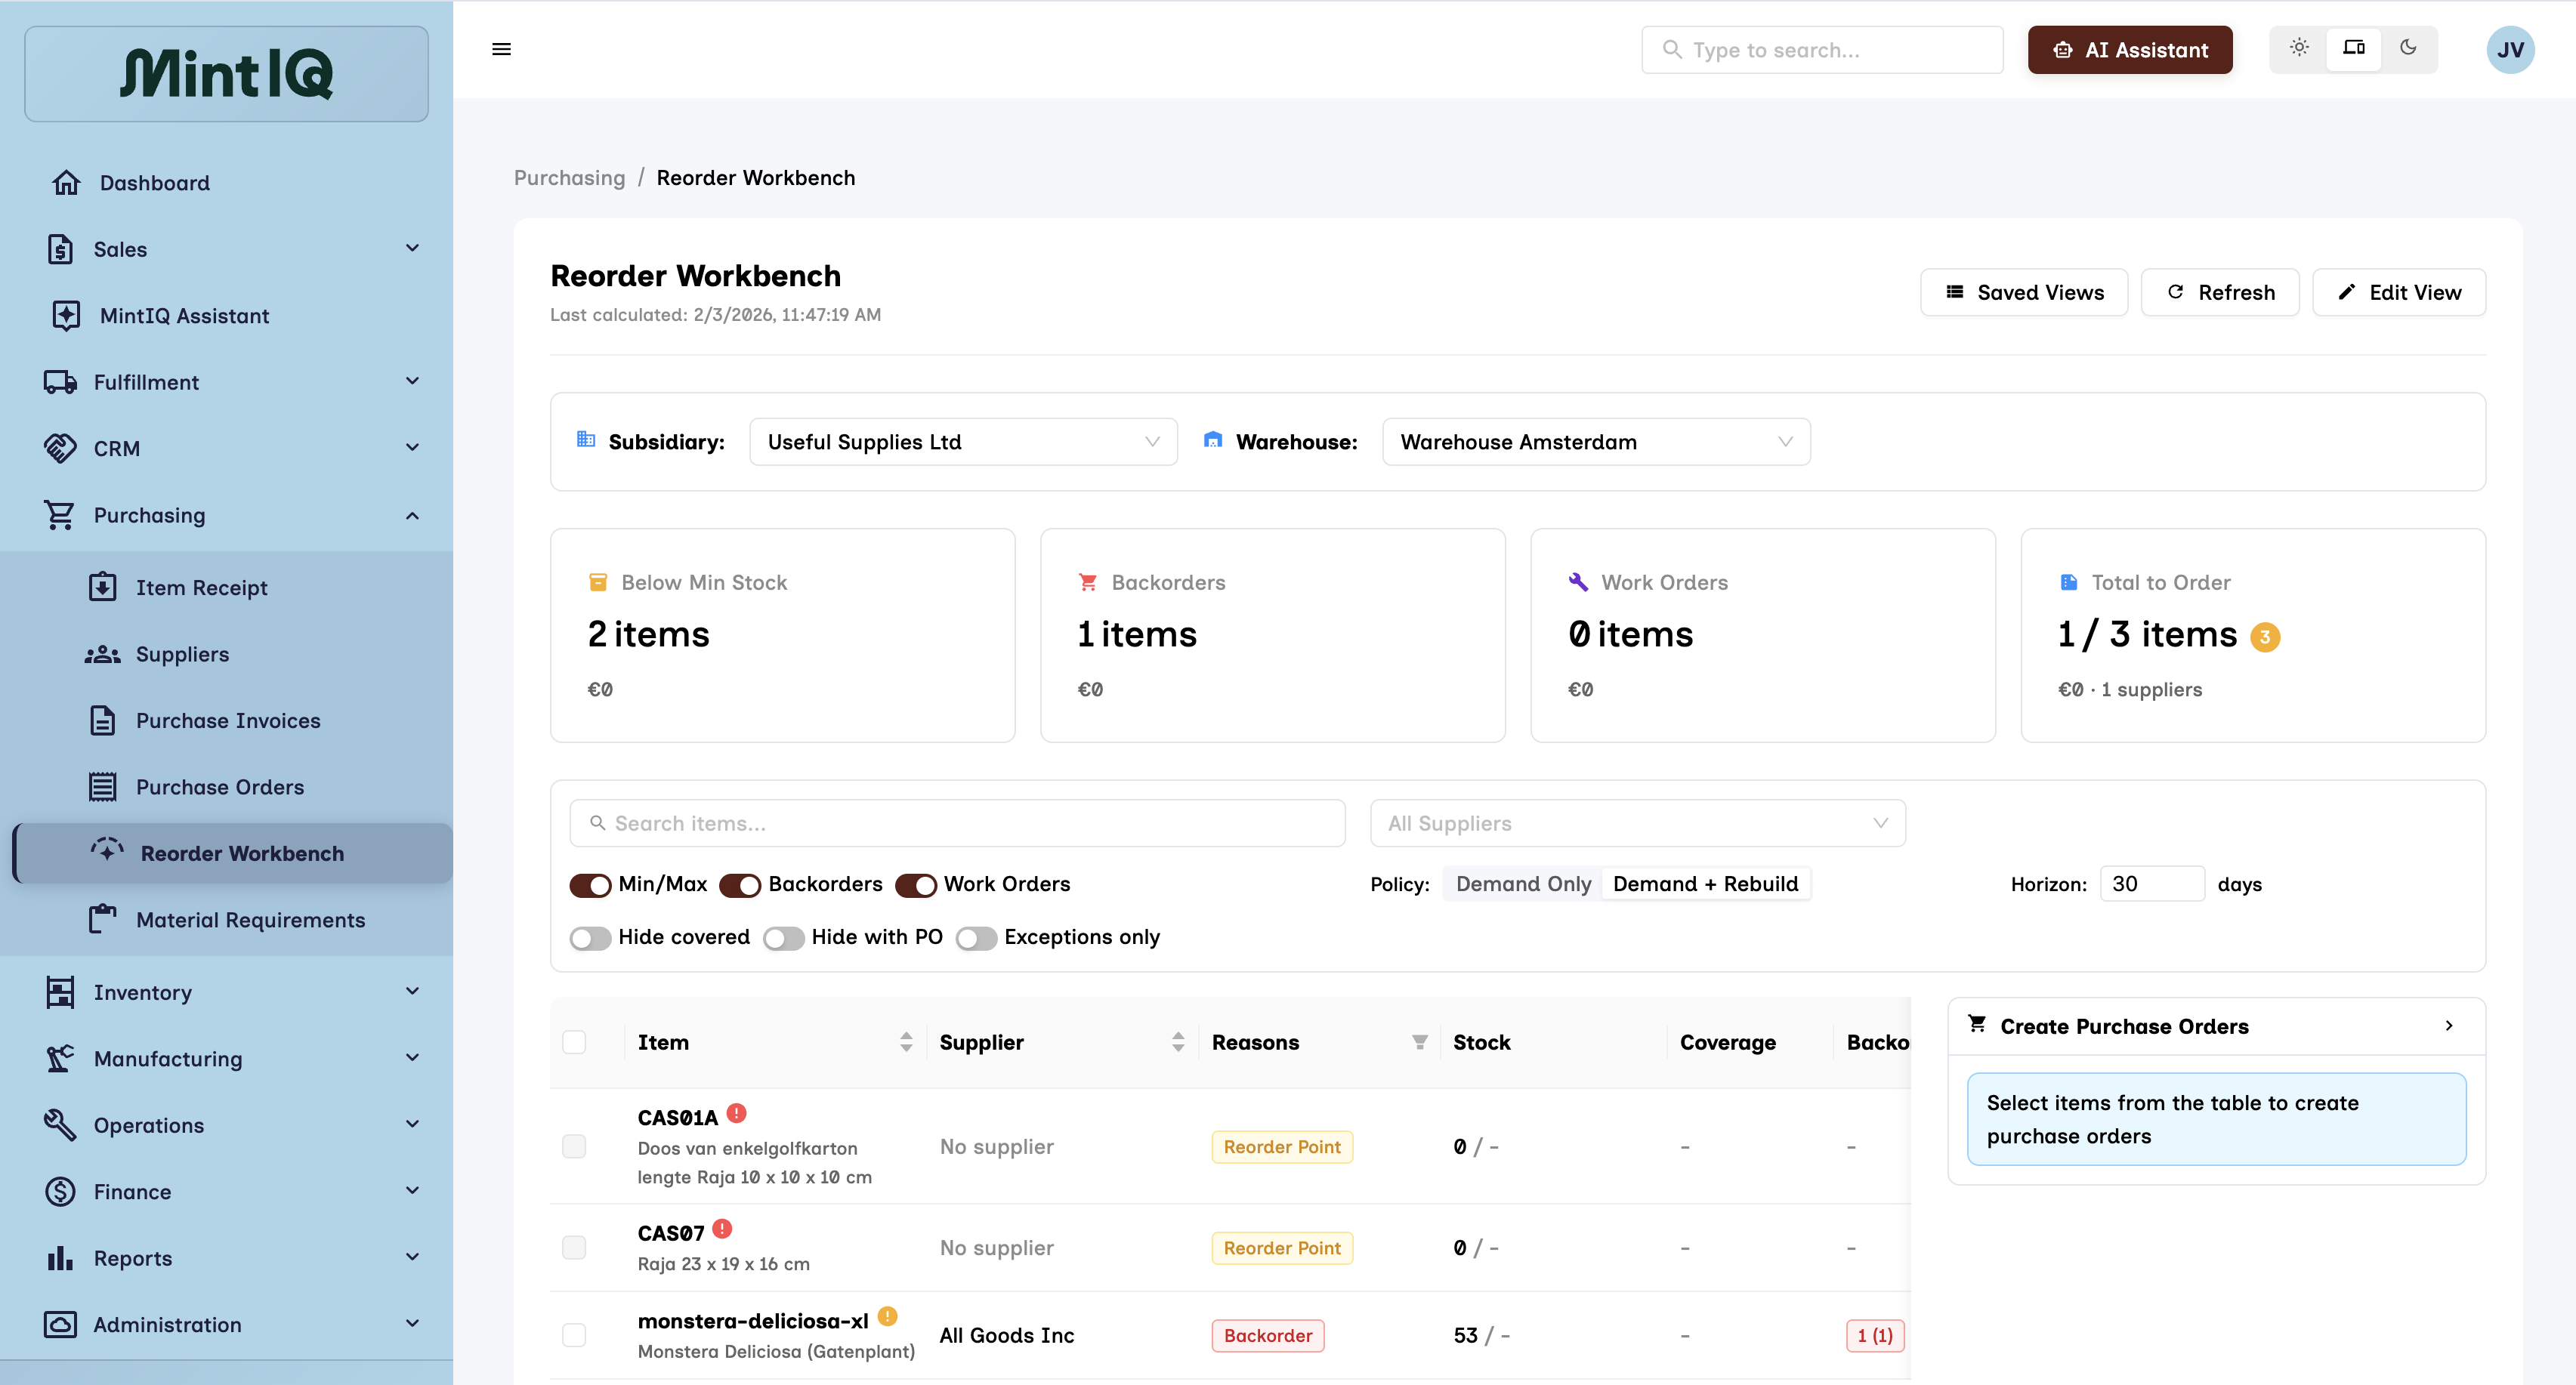Sort by the Item column arrows
Screen dimensions: 2576x1385
906,1042
